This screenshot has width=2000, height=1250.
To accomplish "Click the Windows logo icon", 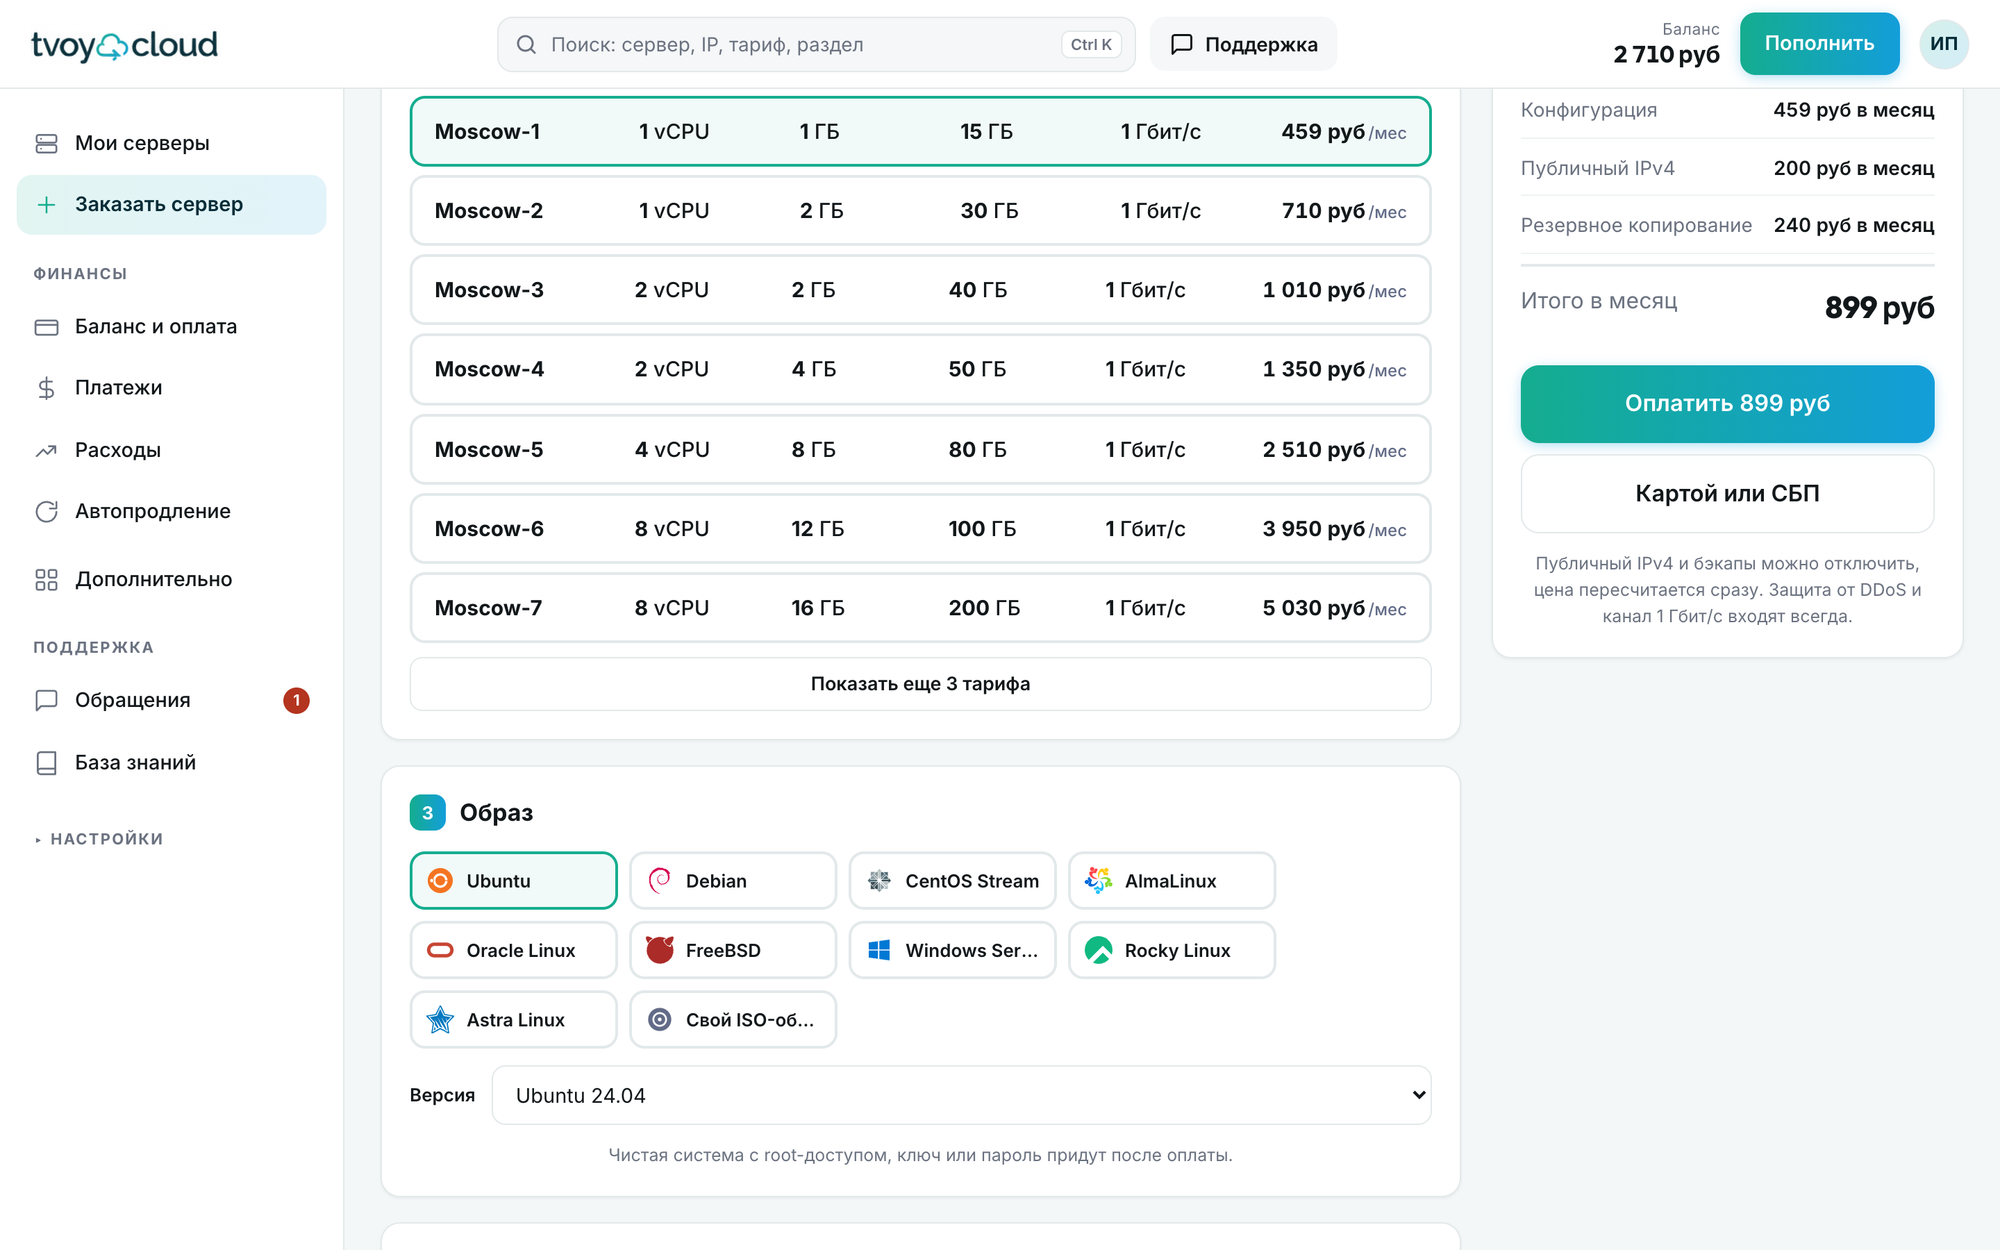I will [879, 950].
